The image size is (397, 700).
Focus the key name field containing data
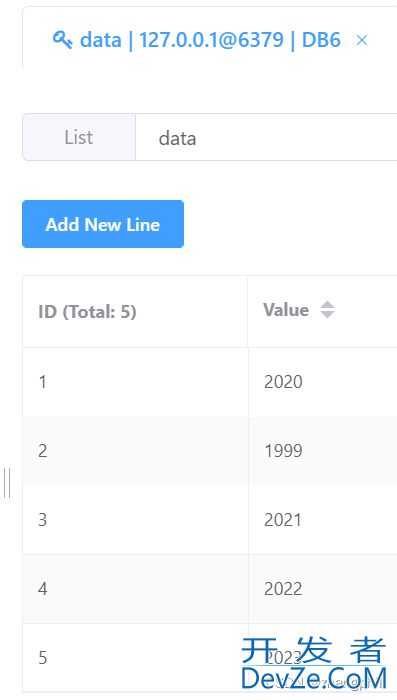(266, 137)
